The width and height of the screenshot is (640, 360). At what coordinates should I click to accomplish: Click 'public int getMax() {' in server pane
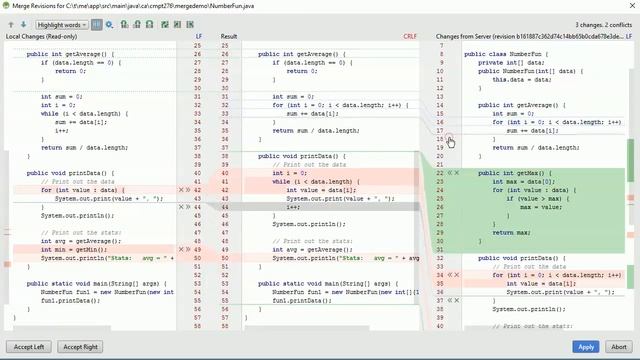pos(515,173)
